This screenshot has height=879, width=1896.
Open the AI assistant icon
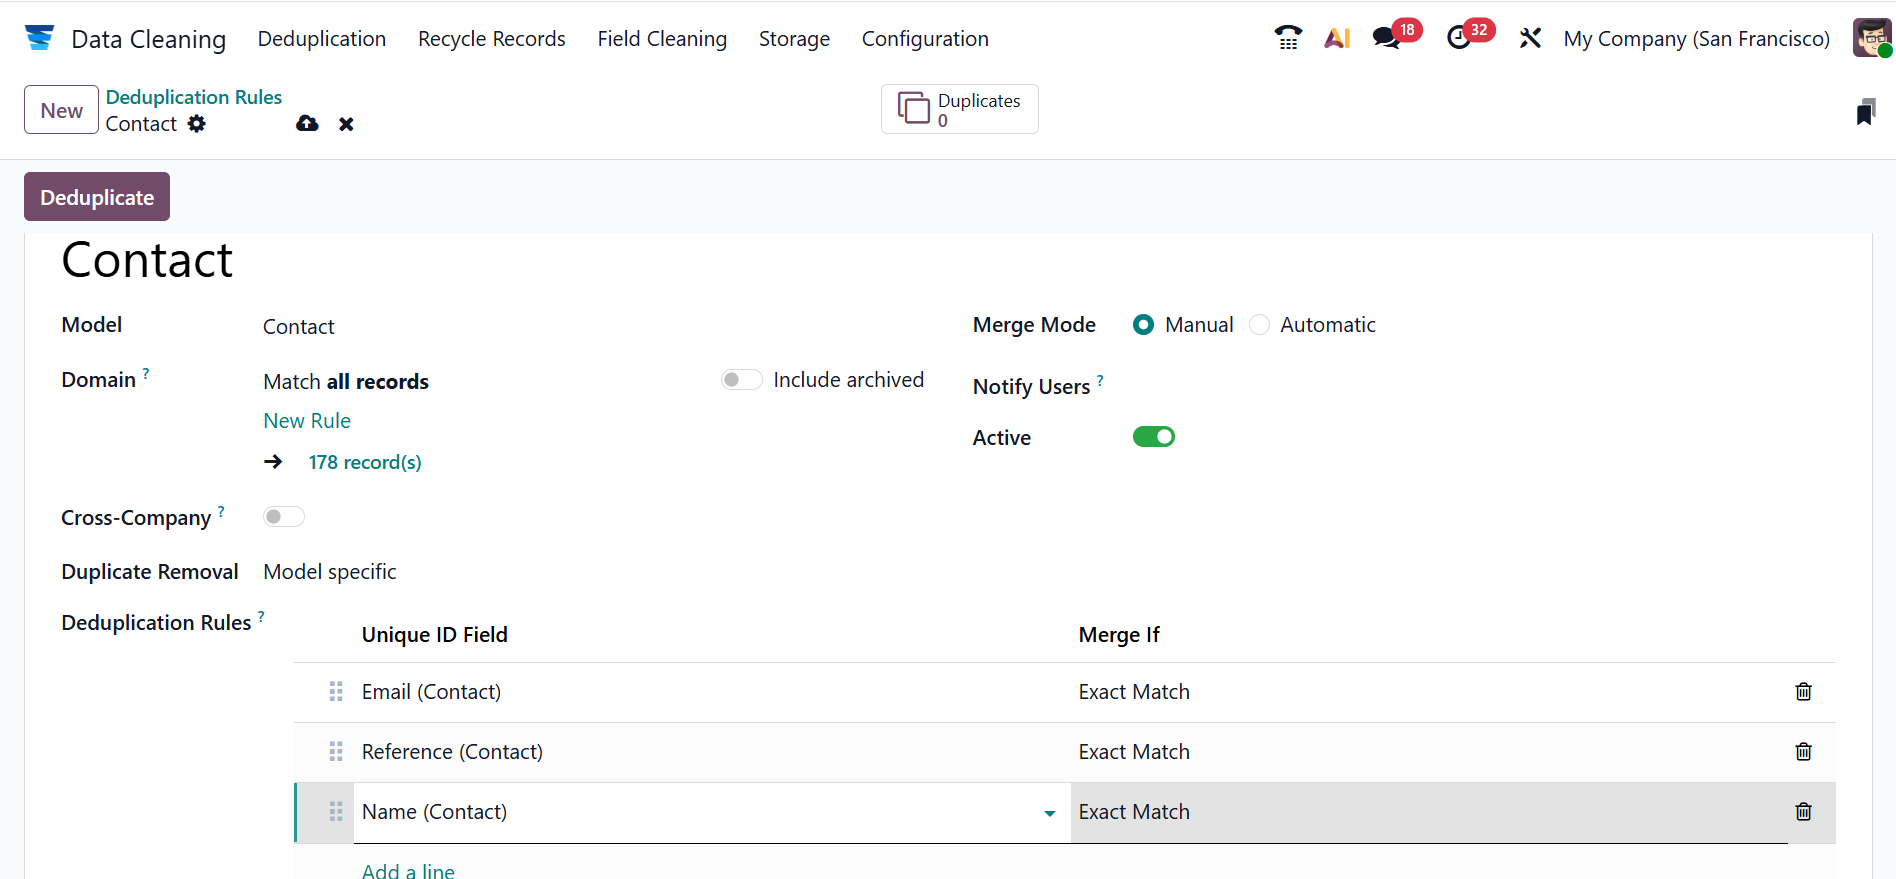pos(1337,38)
